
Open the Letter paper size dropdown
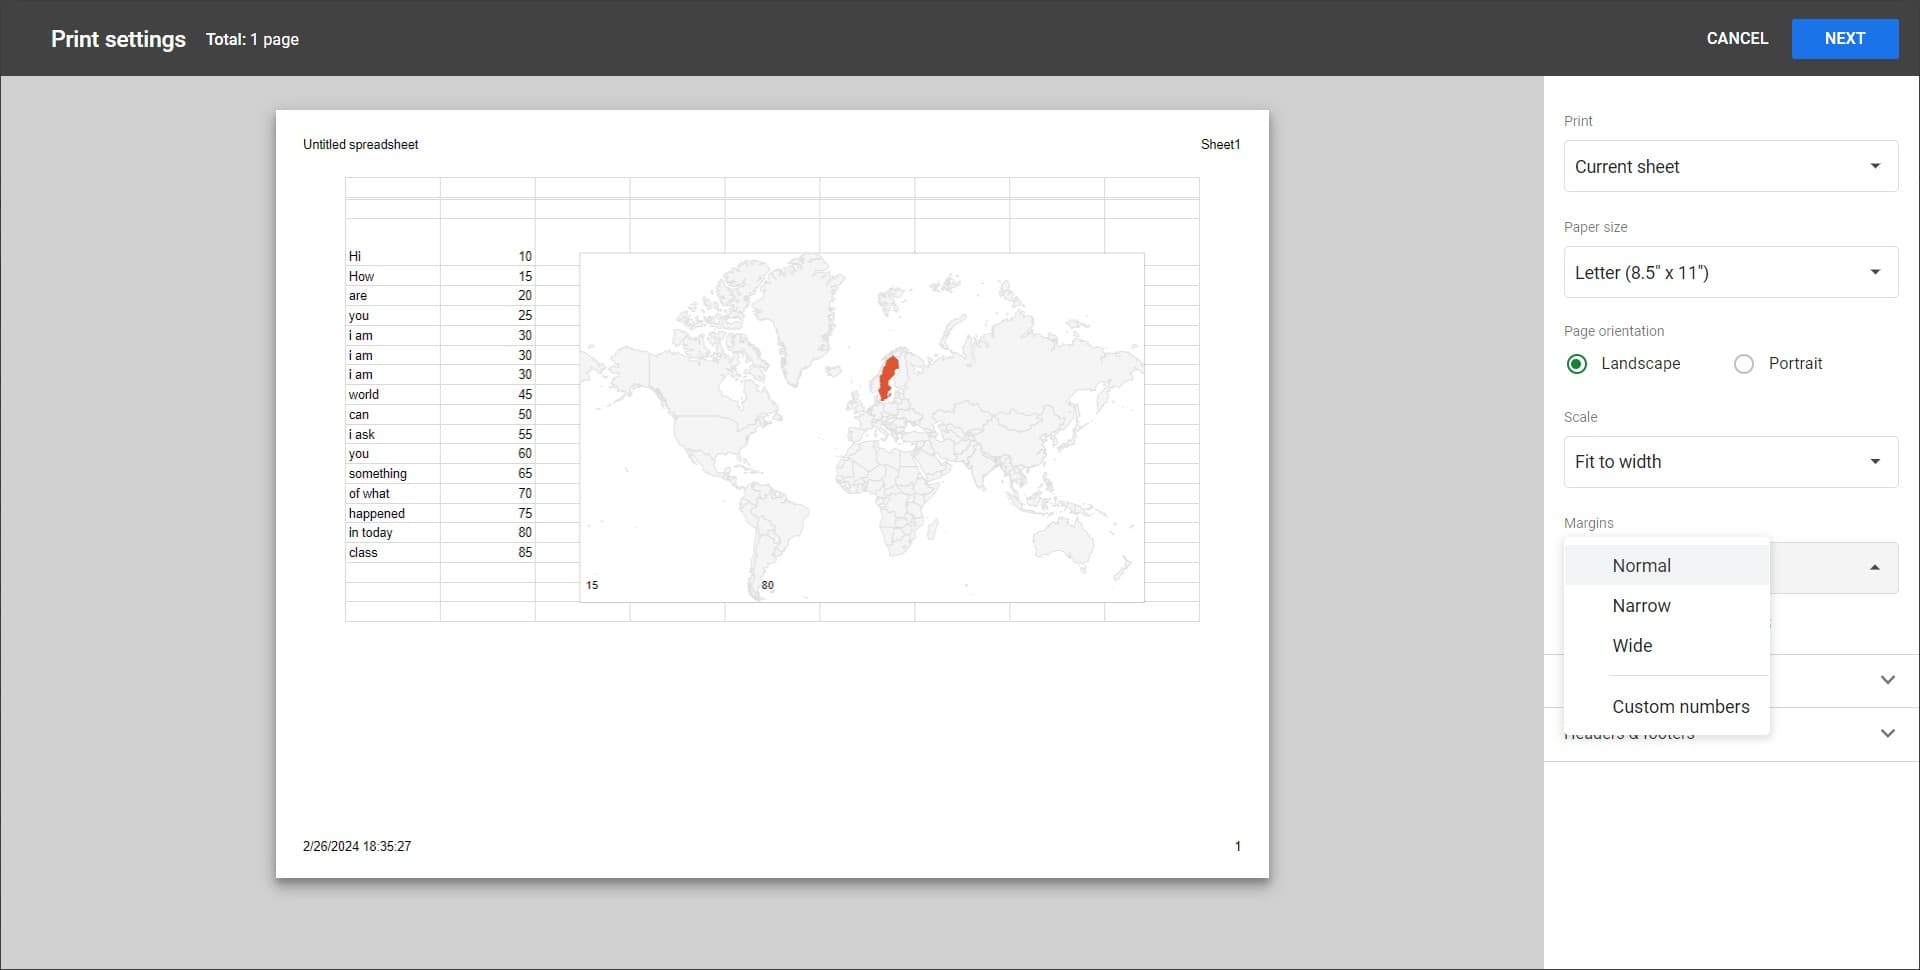[x=1730, y=272]
